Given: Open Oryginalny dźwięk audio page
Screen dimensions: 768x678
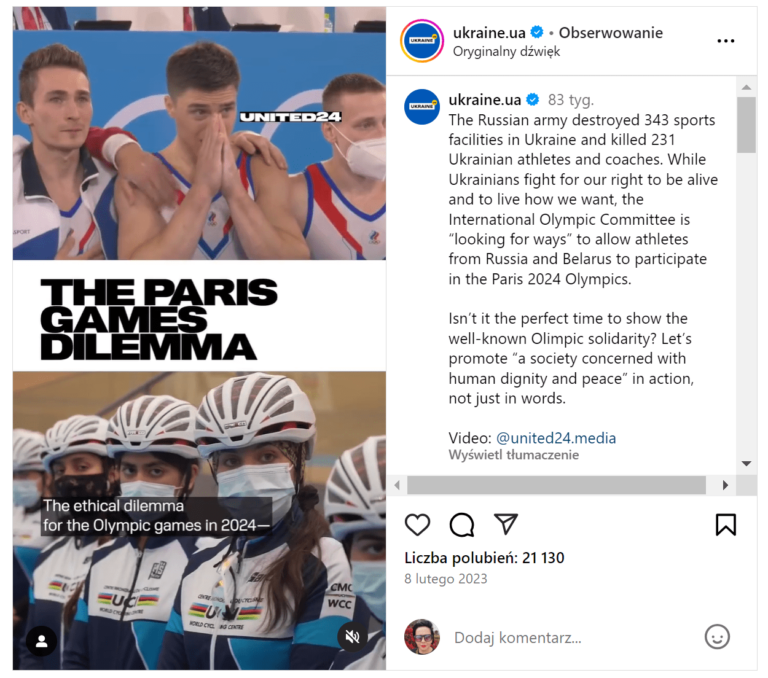Looking at the screenshot, I should [506, 51].
